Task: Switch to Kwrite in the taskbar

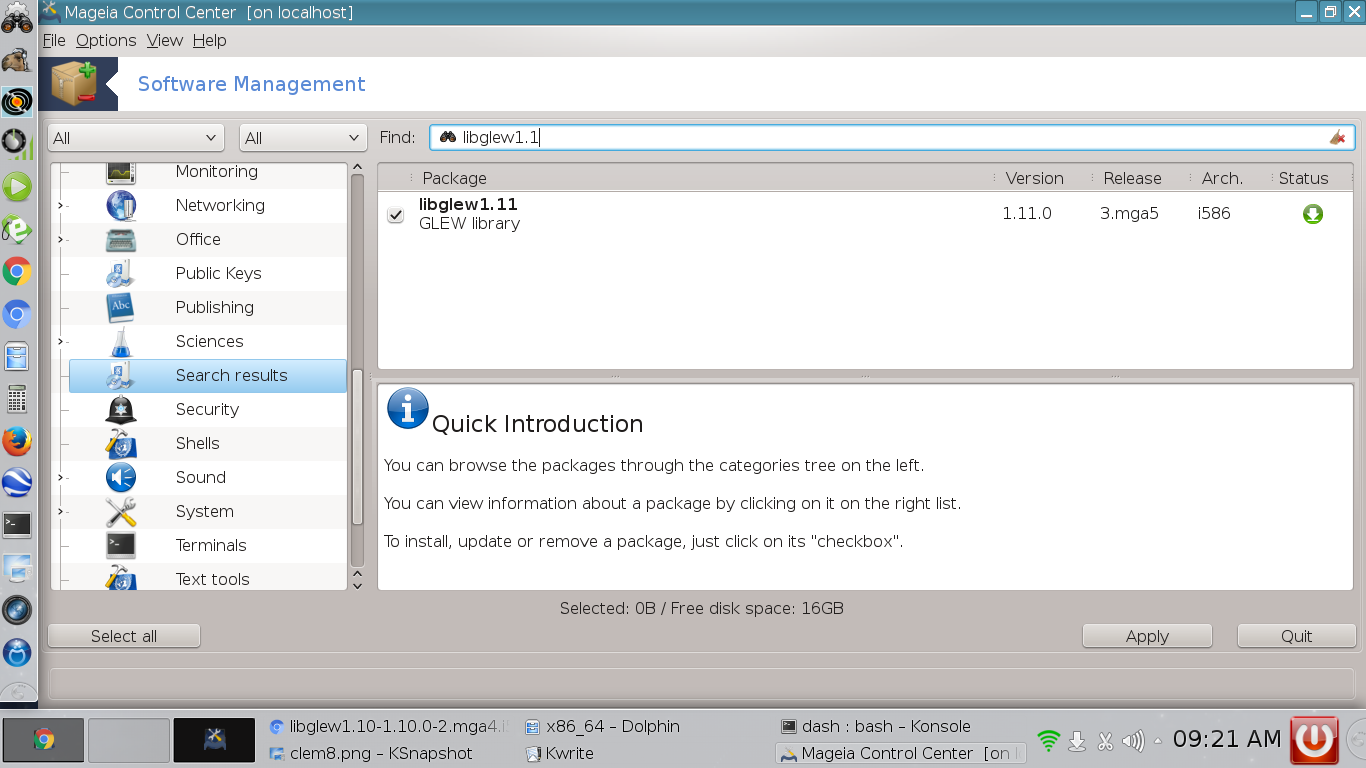Action: (559, 753)
